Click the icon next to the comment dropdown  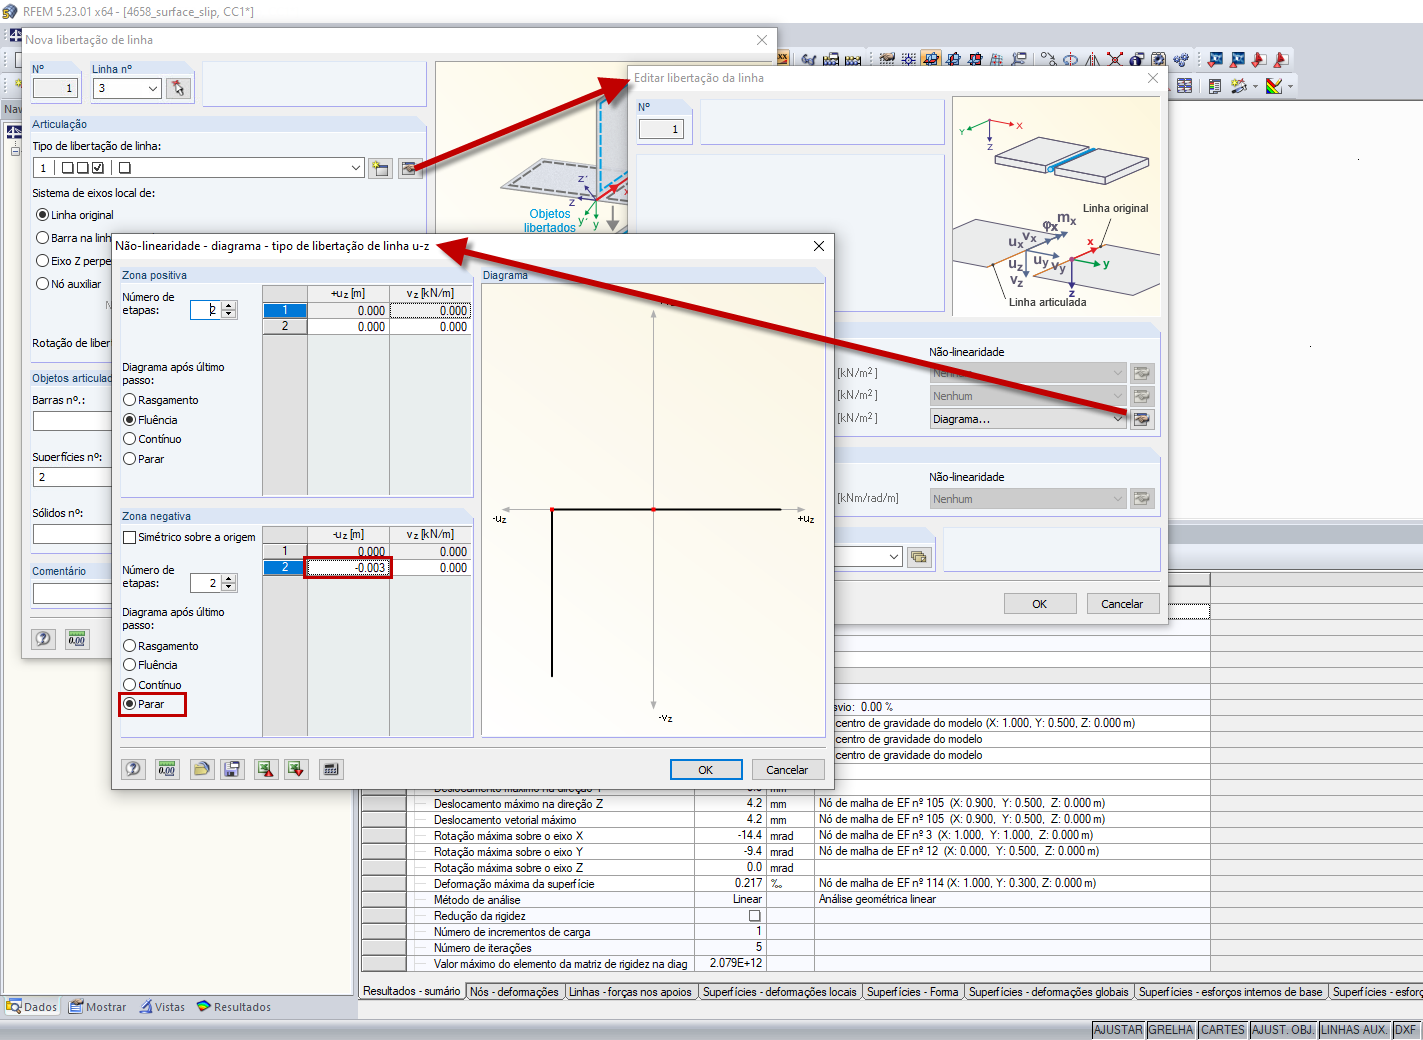pos(919,557)
